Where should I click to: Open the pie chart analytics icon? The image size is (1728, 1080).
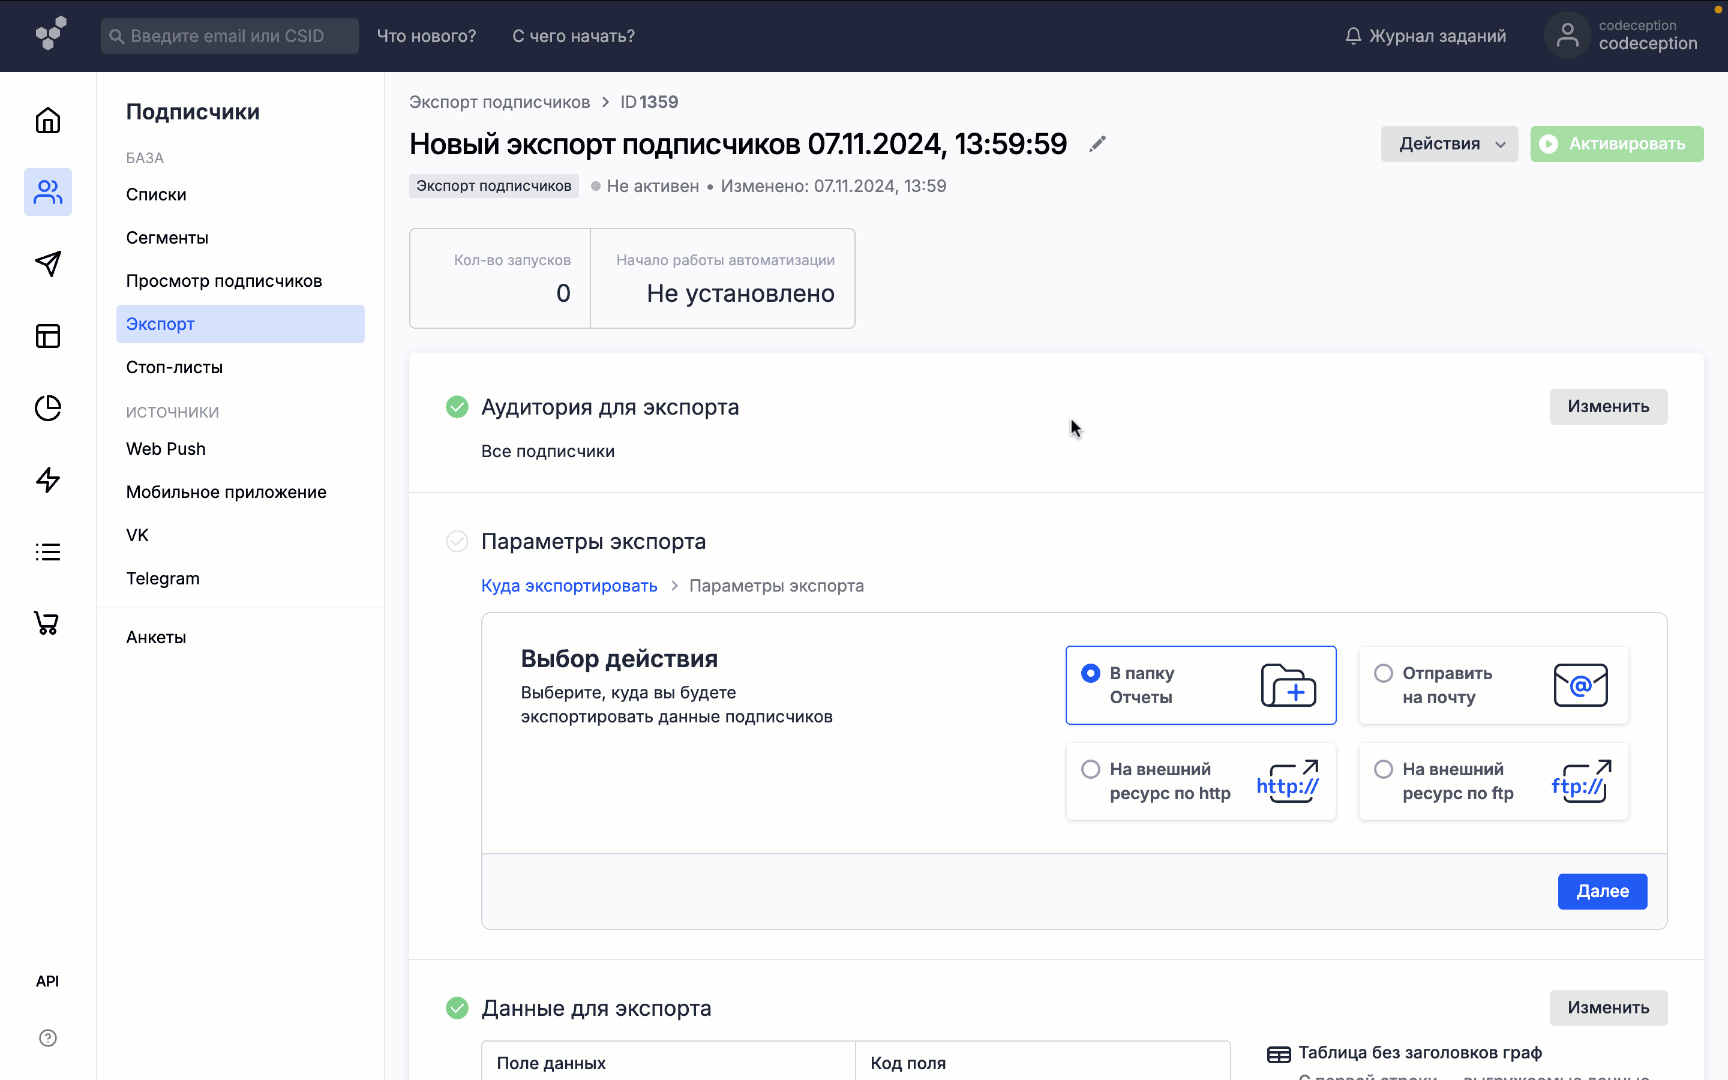(48, 408)
